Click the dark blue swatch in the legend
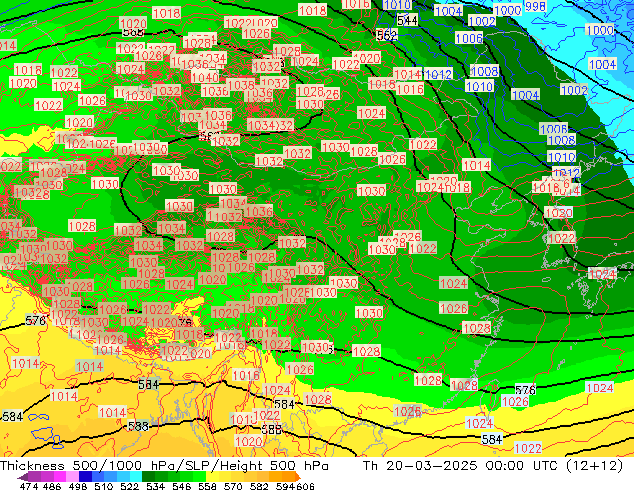Viewport: 634px width, 490px height. coord(85,476)
